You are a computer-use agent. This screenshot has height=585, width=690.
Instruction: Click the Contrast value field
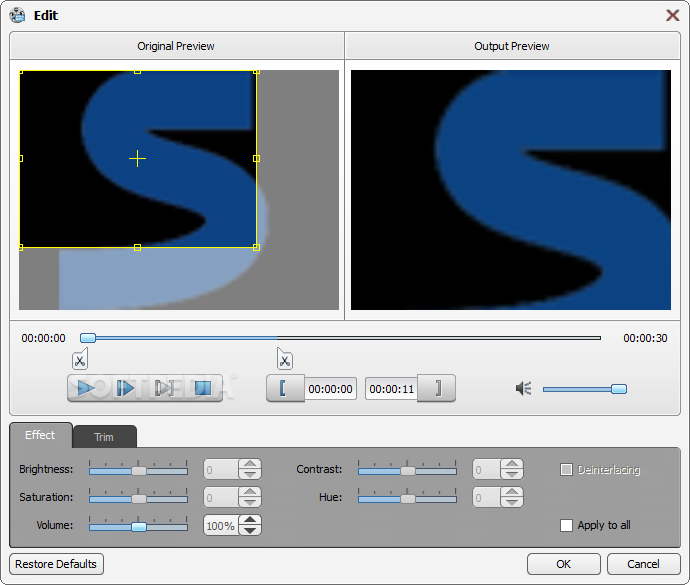tap(486, 469)
